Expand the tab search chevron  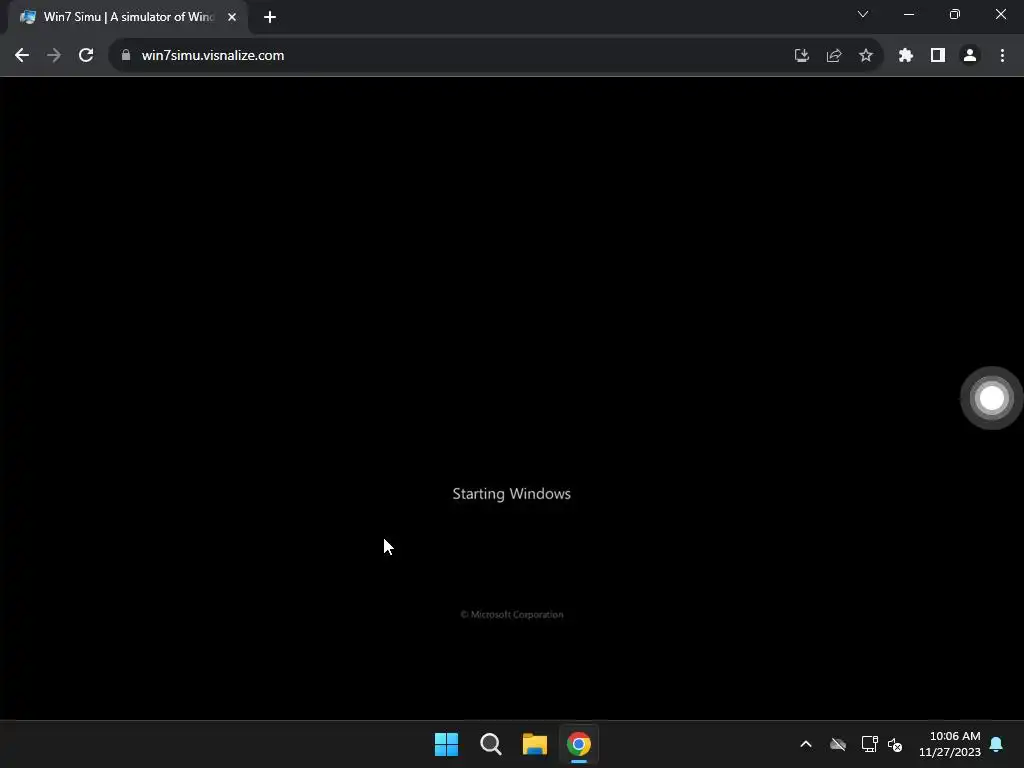(x=863, y=14)
